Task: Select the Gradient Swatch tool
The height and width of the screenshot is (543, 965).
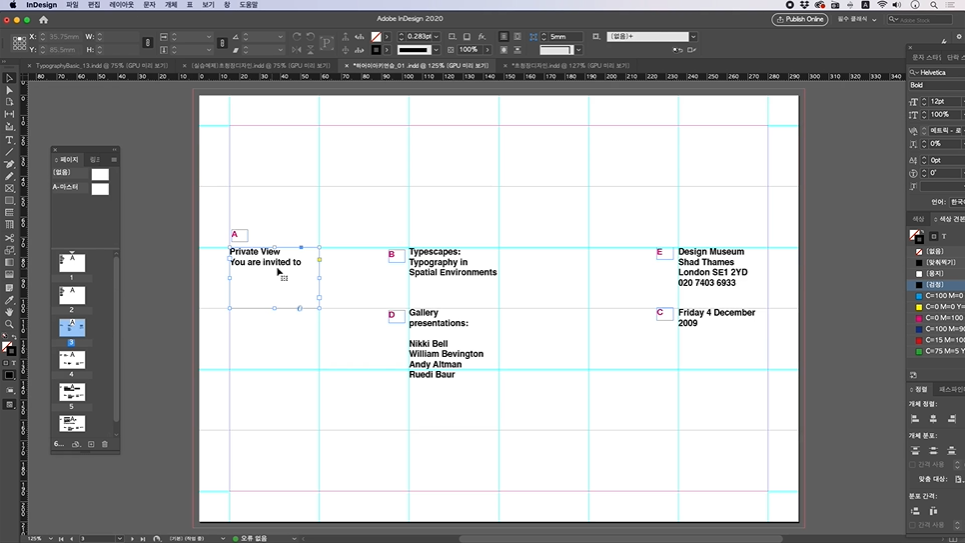Action: pos(9,263)
